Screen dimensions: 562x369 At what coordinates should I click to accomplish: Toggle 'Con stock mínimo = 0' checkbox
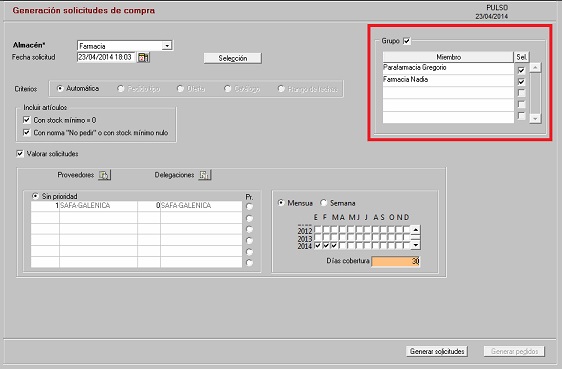27,120
